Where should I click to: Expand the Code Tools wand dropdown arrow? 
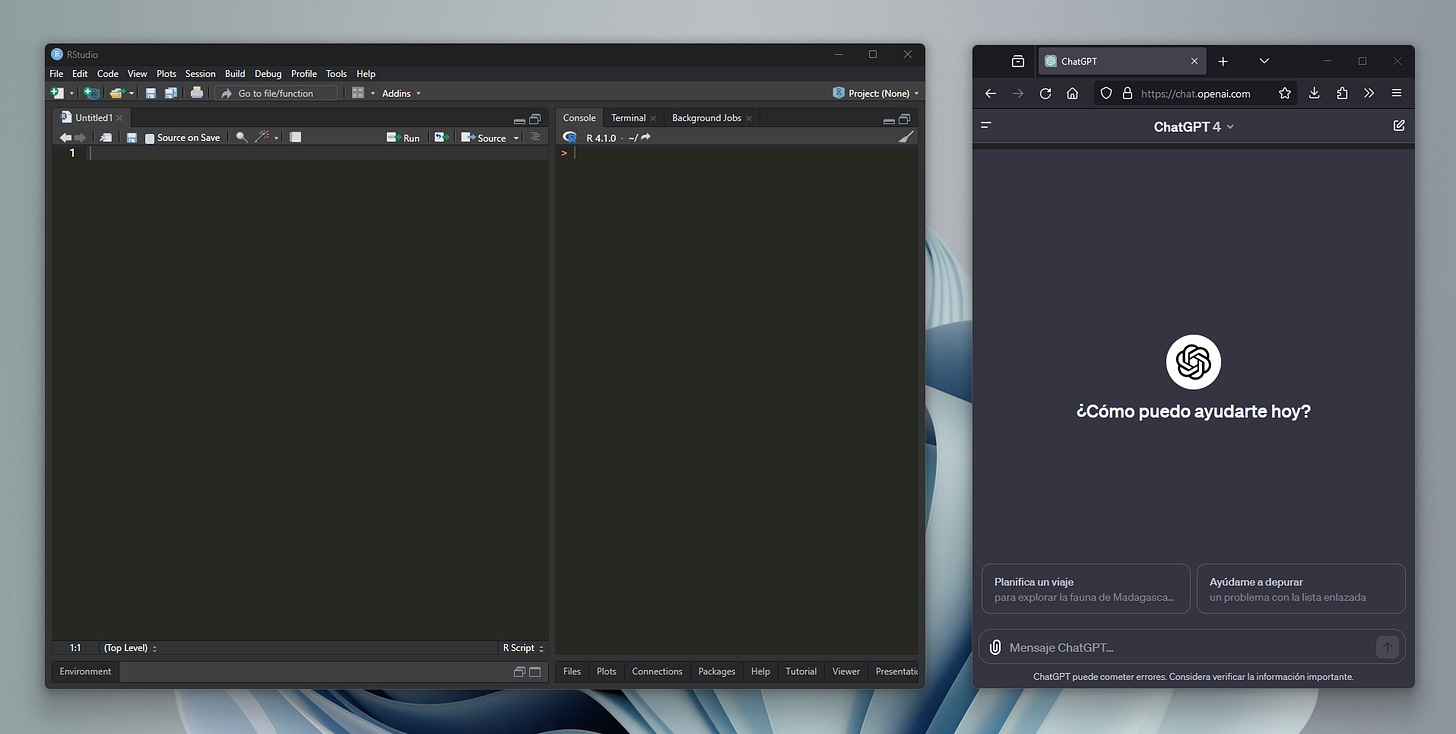click(x=276, y=138)
